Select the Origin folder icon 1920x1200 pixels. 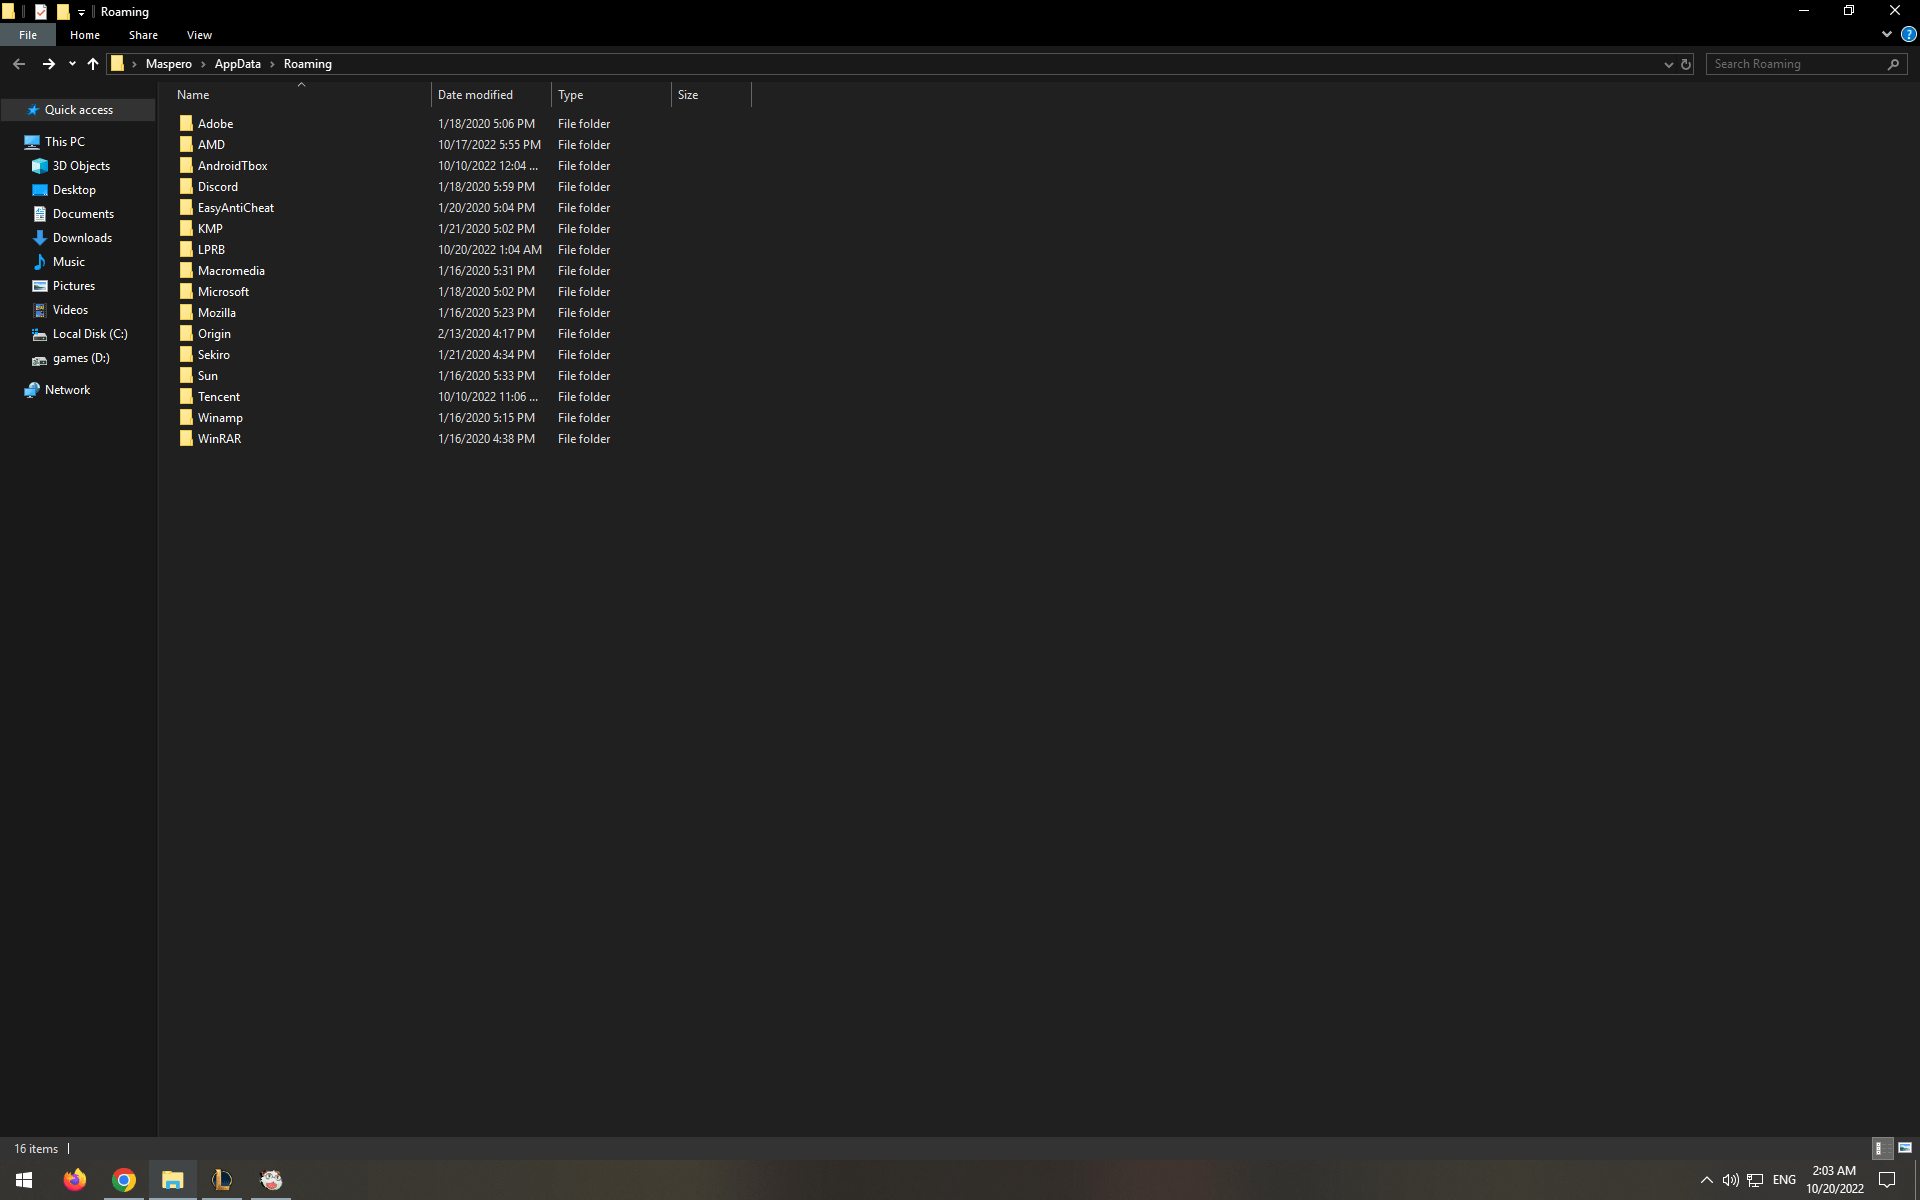tap(186, 334)
